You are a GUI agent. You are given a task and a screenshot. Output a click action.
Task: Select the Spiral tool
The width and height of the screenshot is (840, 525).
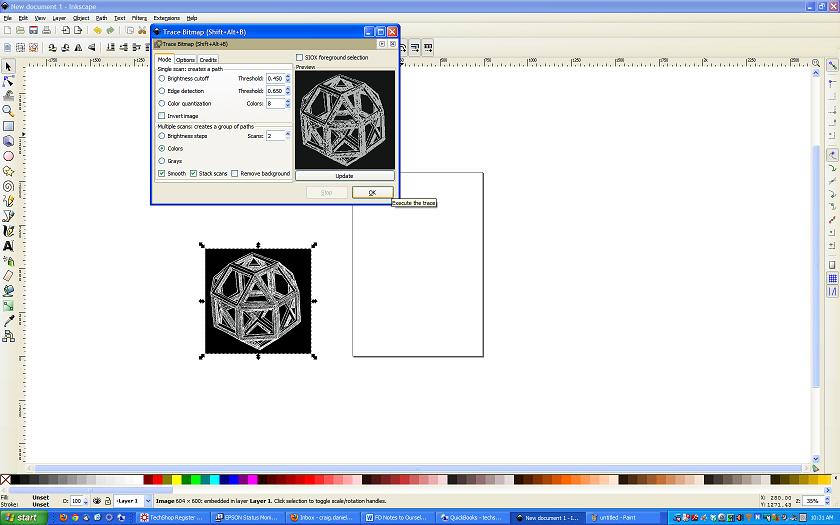[x=8, y=186]
